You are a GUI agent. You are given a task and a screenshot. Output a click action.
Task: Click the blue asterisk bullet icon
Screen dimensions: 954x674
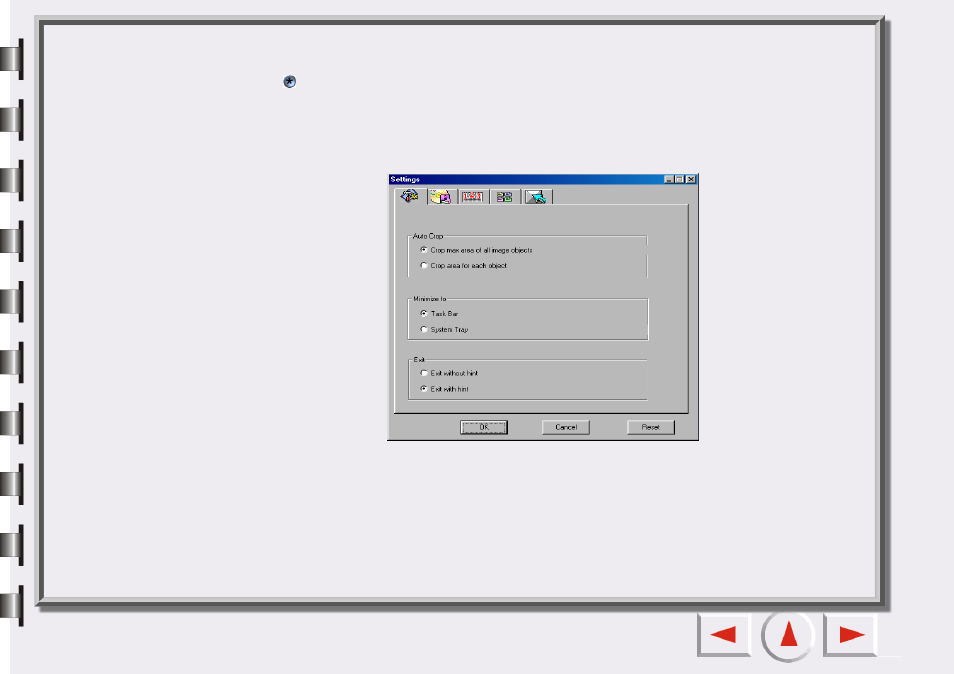(290, 82)
